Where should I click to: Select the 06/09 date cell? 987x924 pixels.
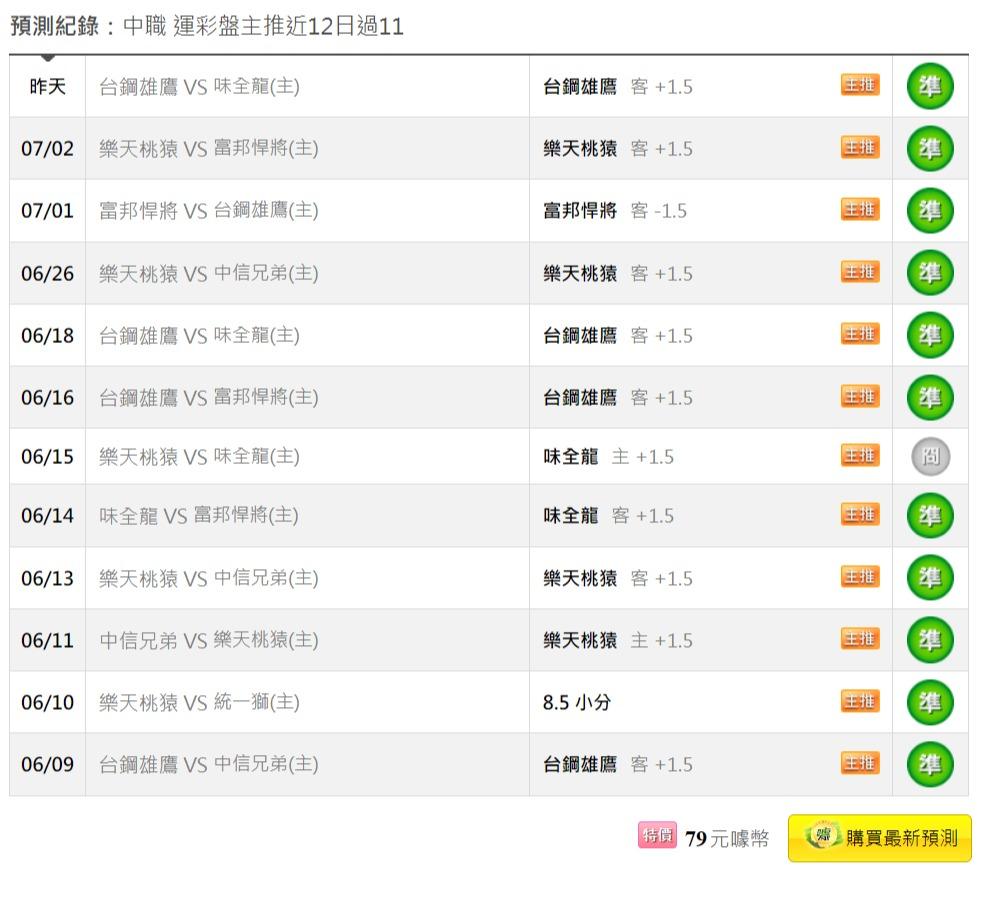click(47, 764)
